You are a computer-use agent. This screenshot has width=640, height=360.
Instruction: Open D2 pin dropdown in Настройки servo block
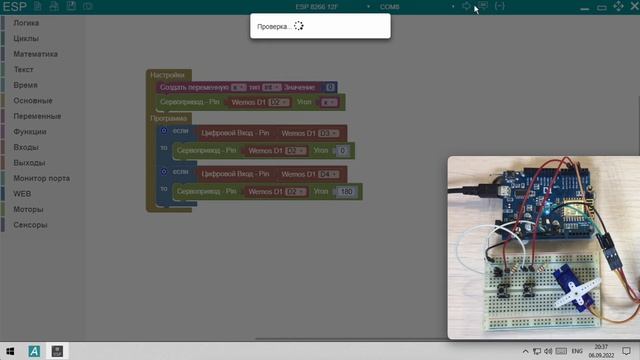point(279,102)
